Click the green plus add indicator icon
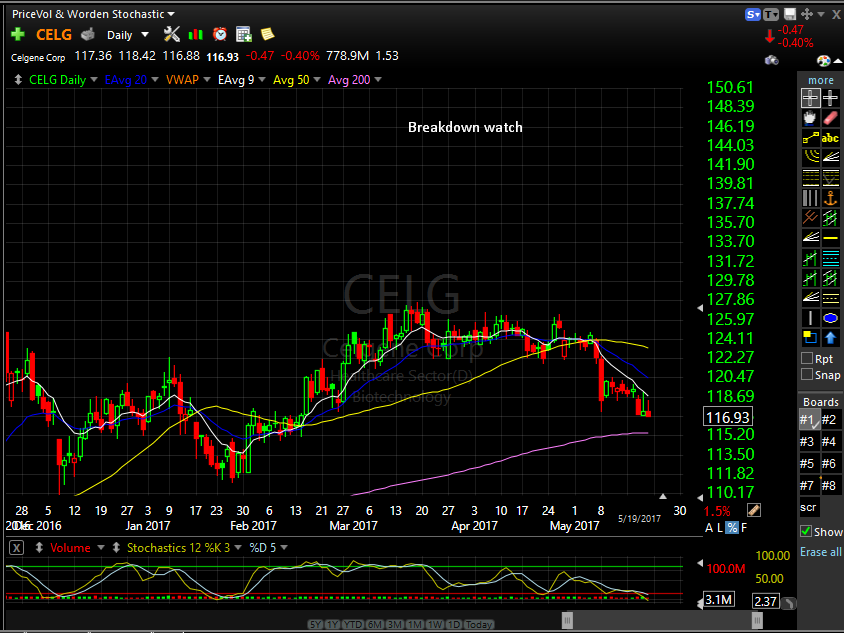 [18, 34]
